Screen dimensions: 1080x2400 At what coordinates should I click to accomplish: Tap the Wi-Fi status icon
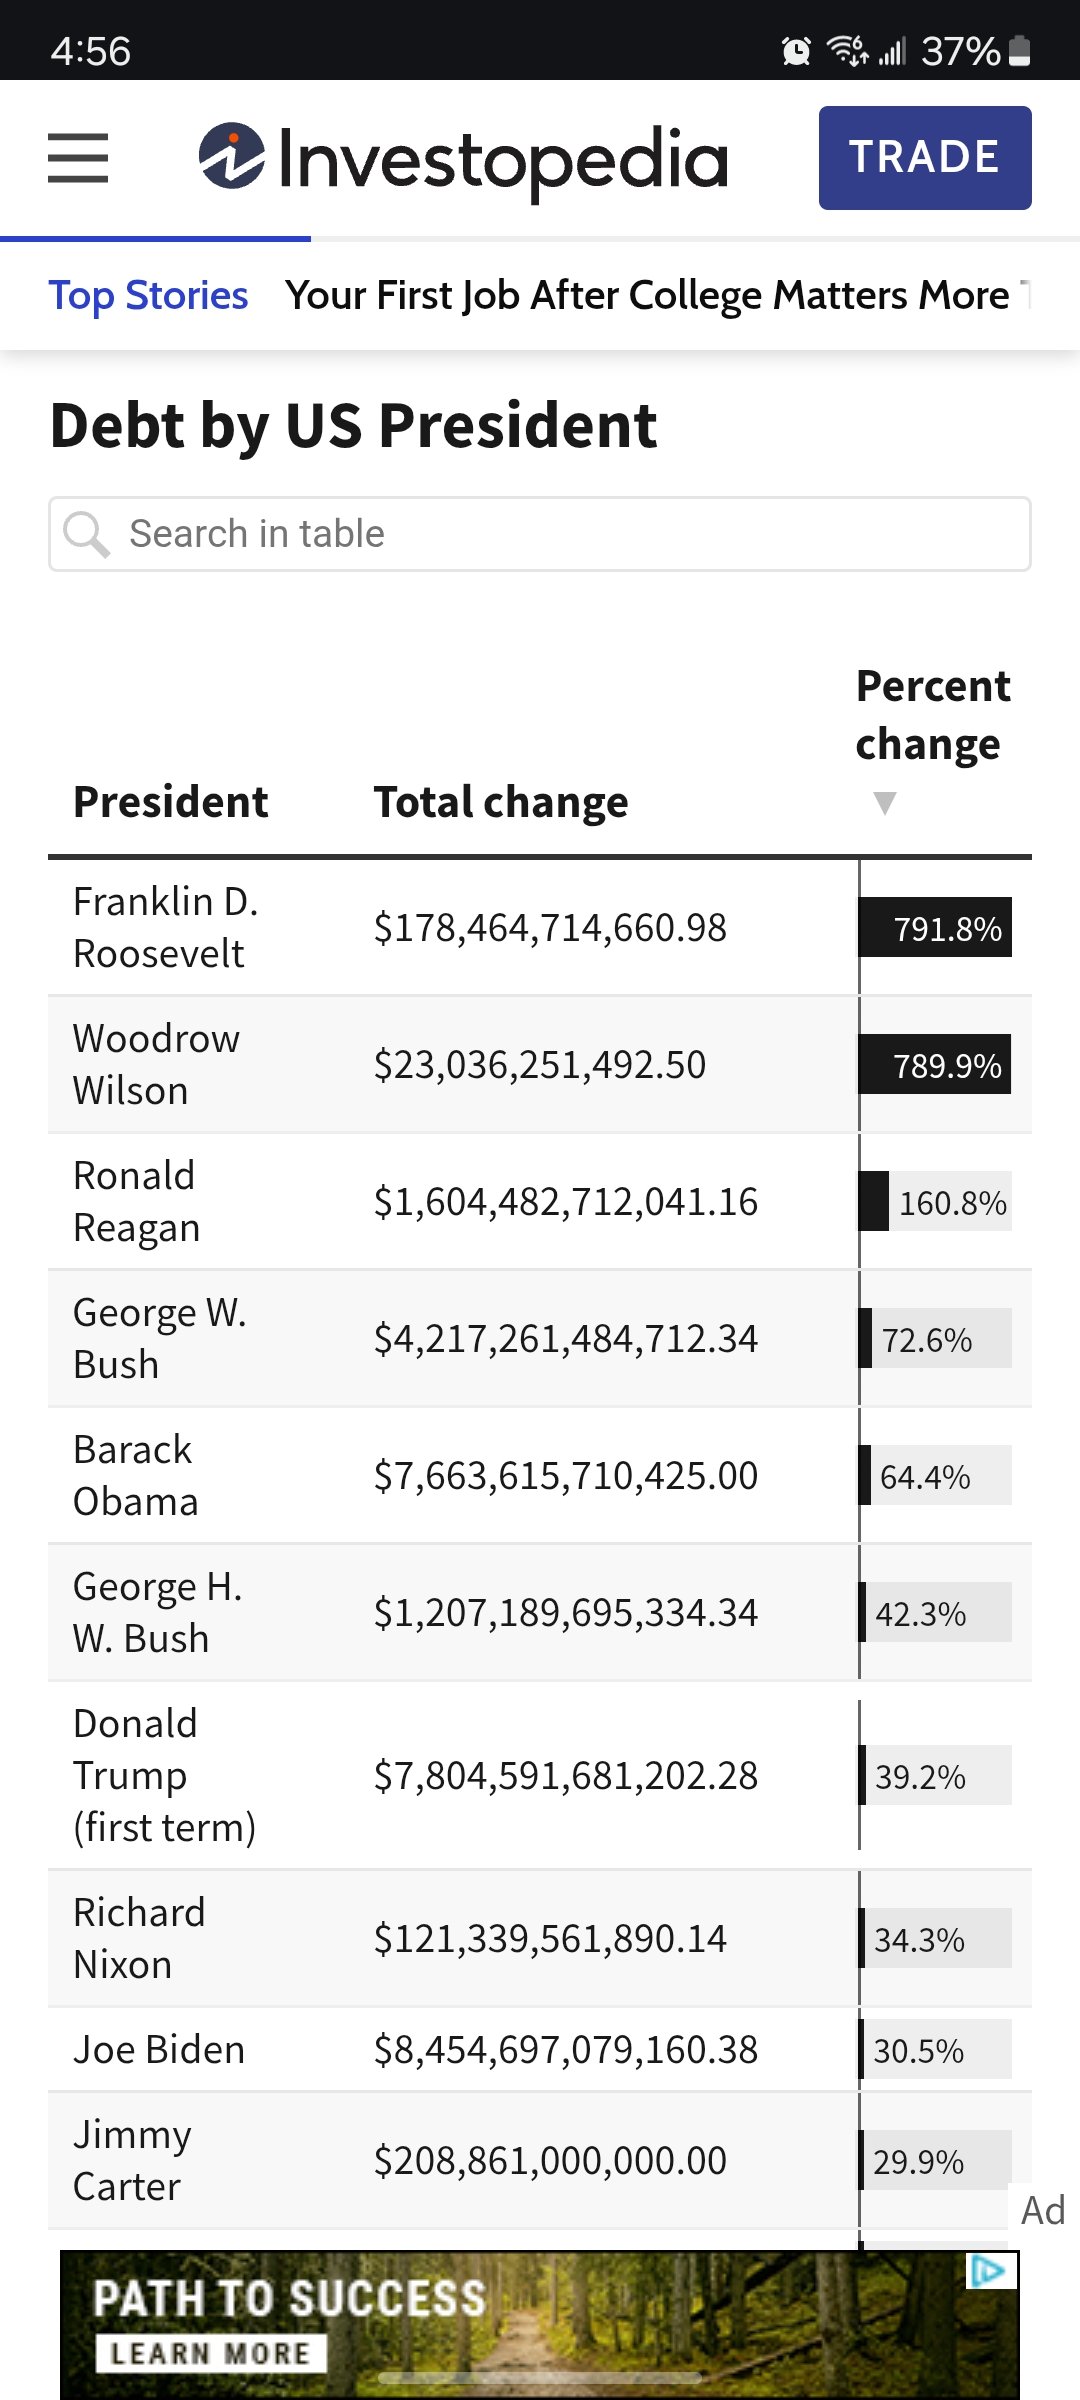click(x=847, y=51)
